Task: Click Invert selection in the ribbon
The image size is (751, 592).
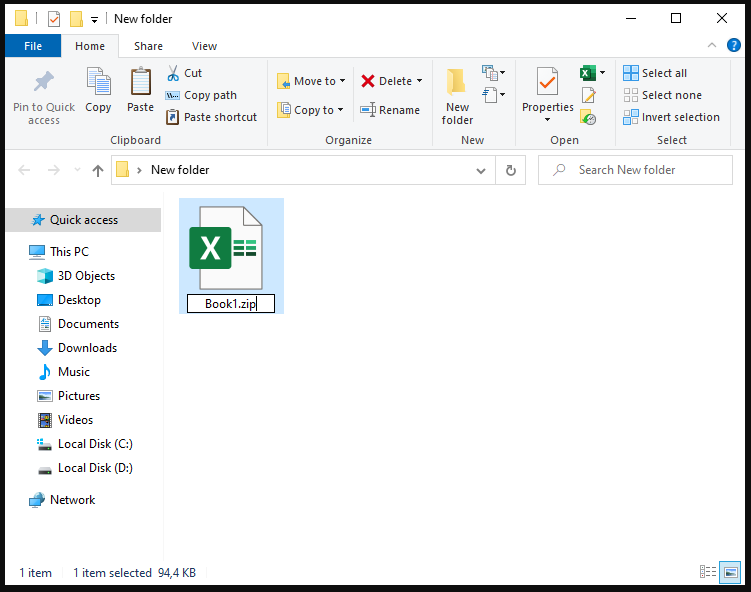Action: 671,117
